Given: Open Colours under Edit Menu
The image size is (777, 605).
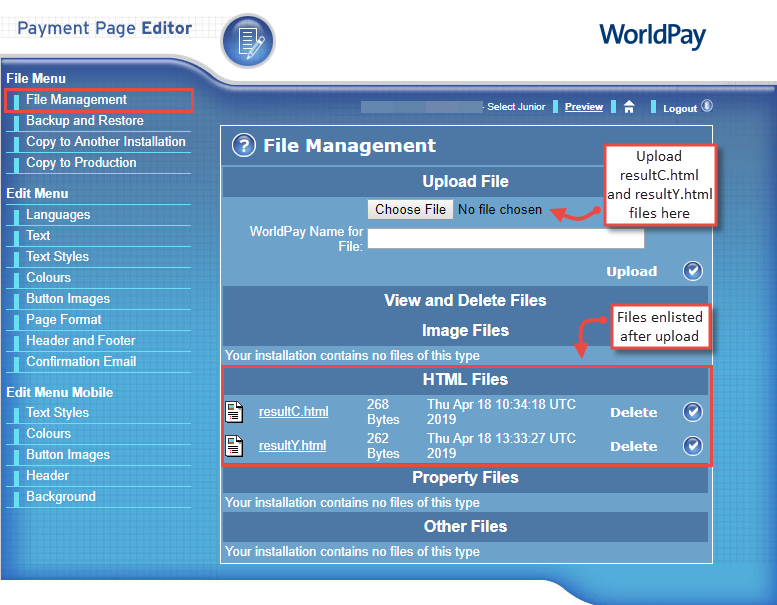Looking at the screenshot, I should 49,277.
